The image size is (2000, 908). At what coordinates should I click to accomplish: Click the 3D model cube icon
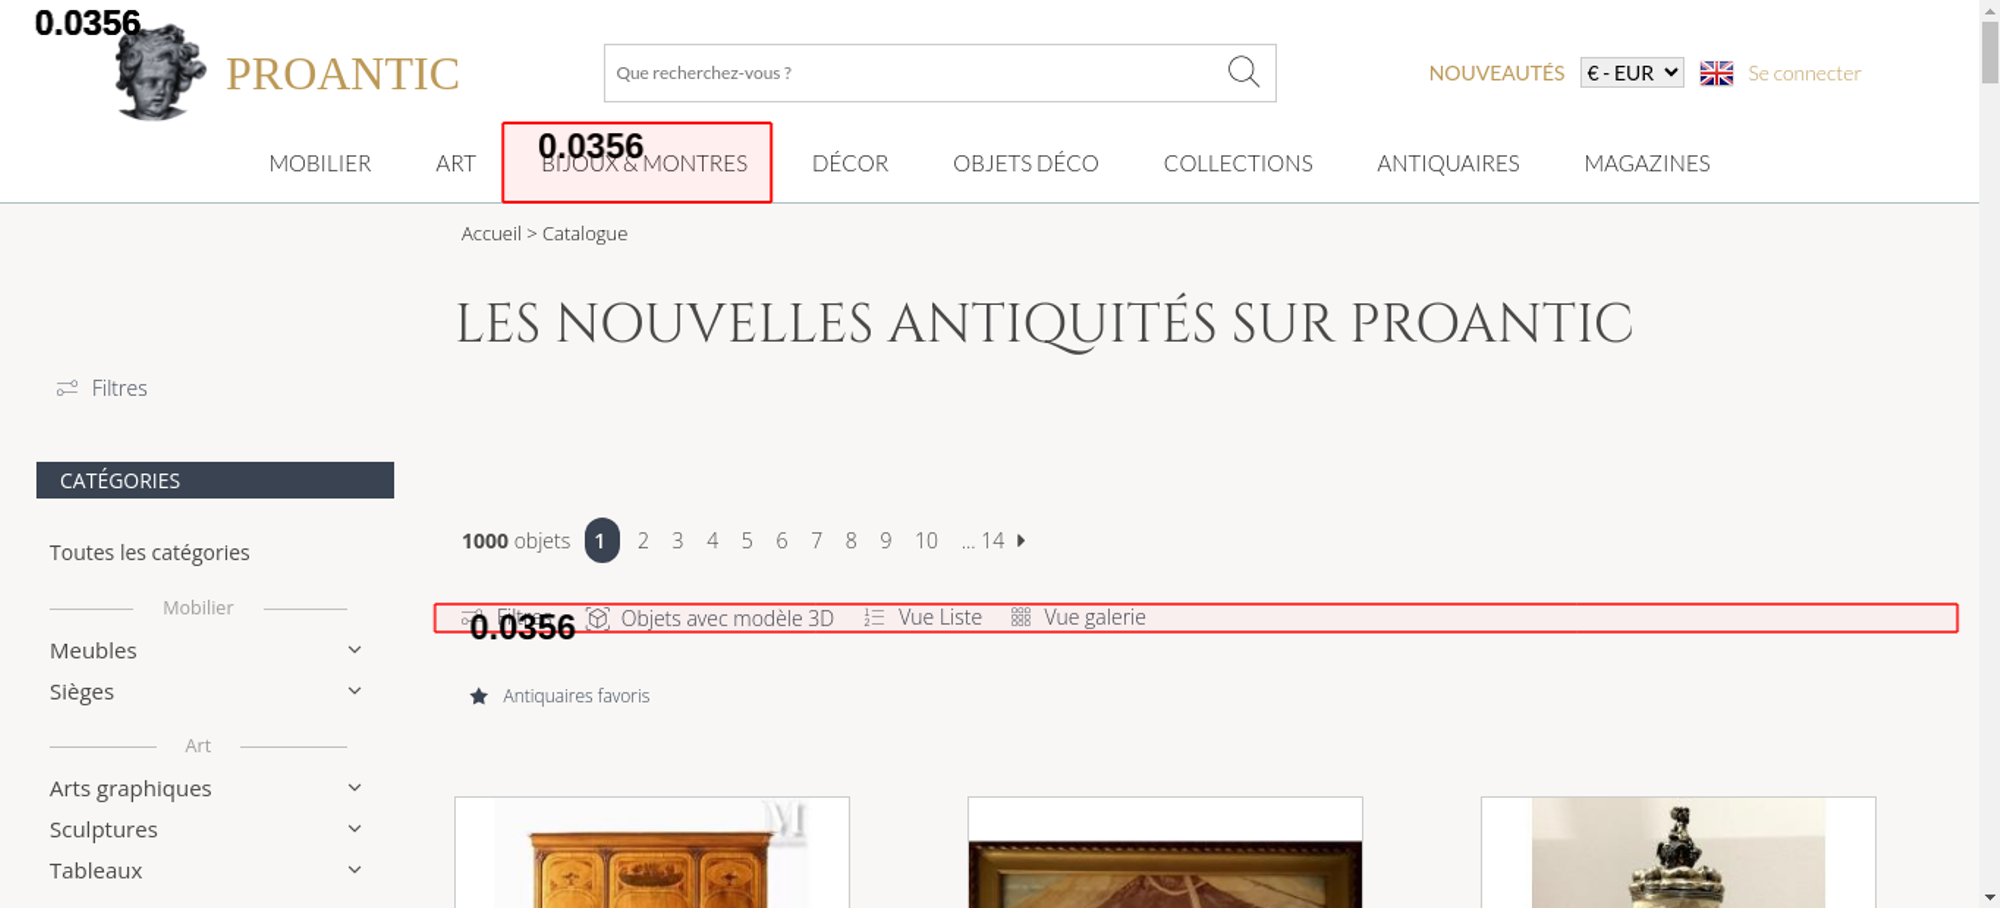click(598, 618)
